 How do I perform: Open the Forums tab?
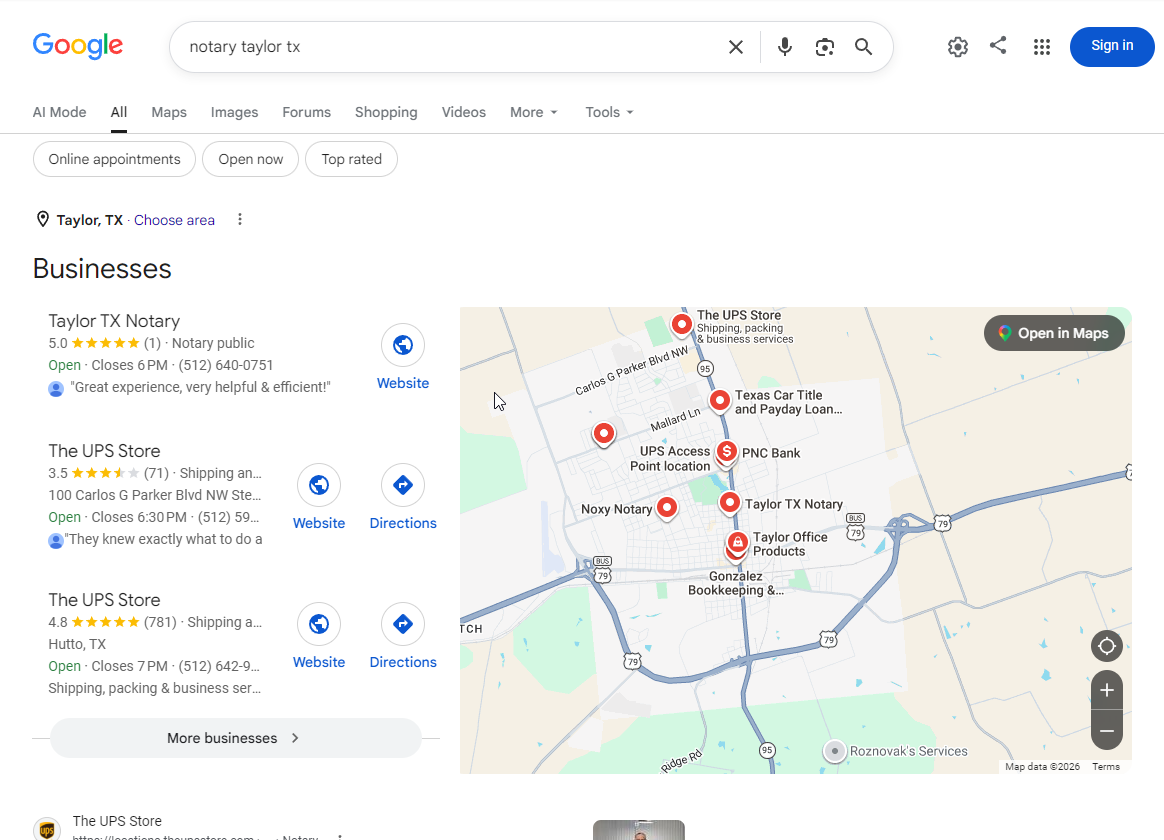pyautogui.click(x=307, y=112)
